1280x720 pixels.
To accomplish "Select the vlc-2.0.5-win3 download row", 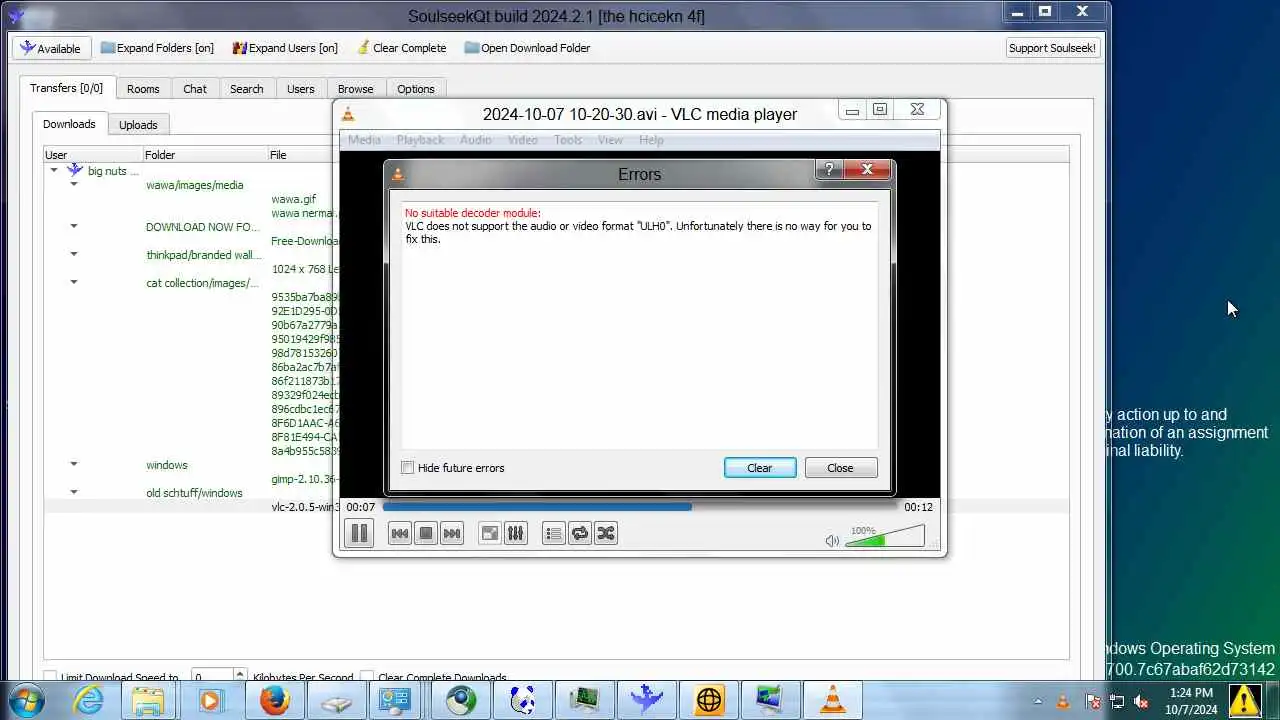I will click(305, 507).
